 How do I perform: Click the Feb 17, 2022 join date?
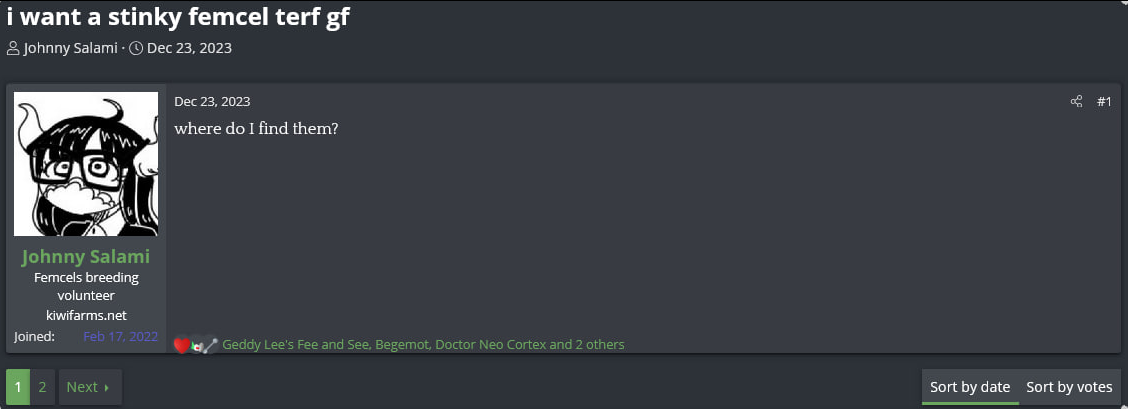coord(121,336)
